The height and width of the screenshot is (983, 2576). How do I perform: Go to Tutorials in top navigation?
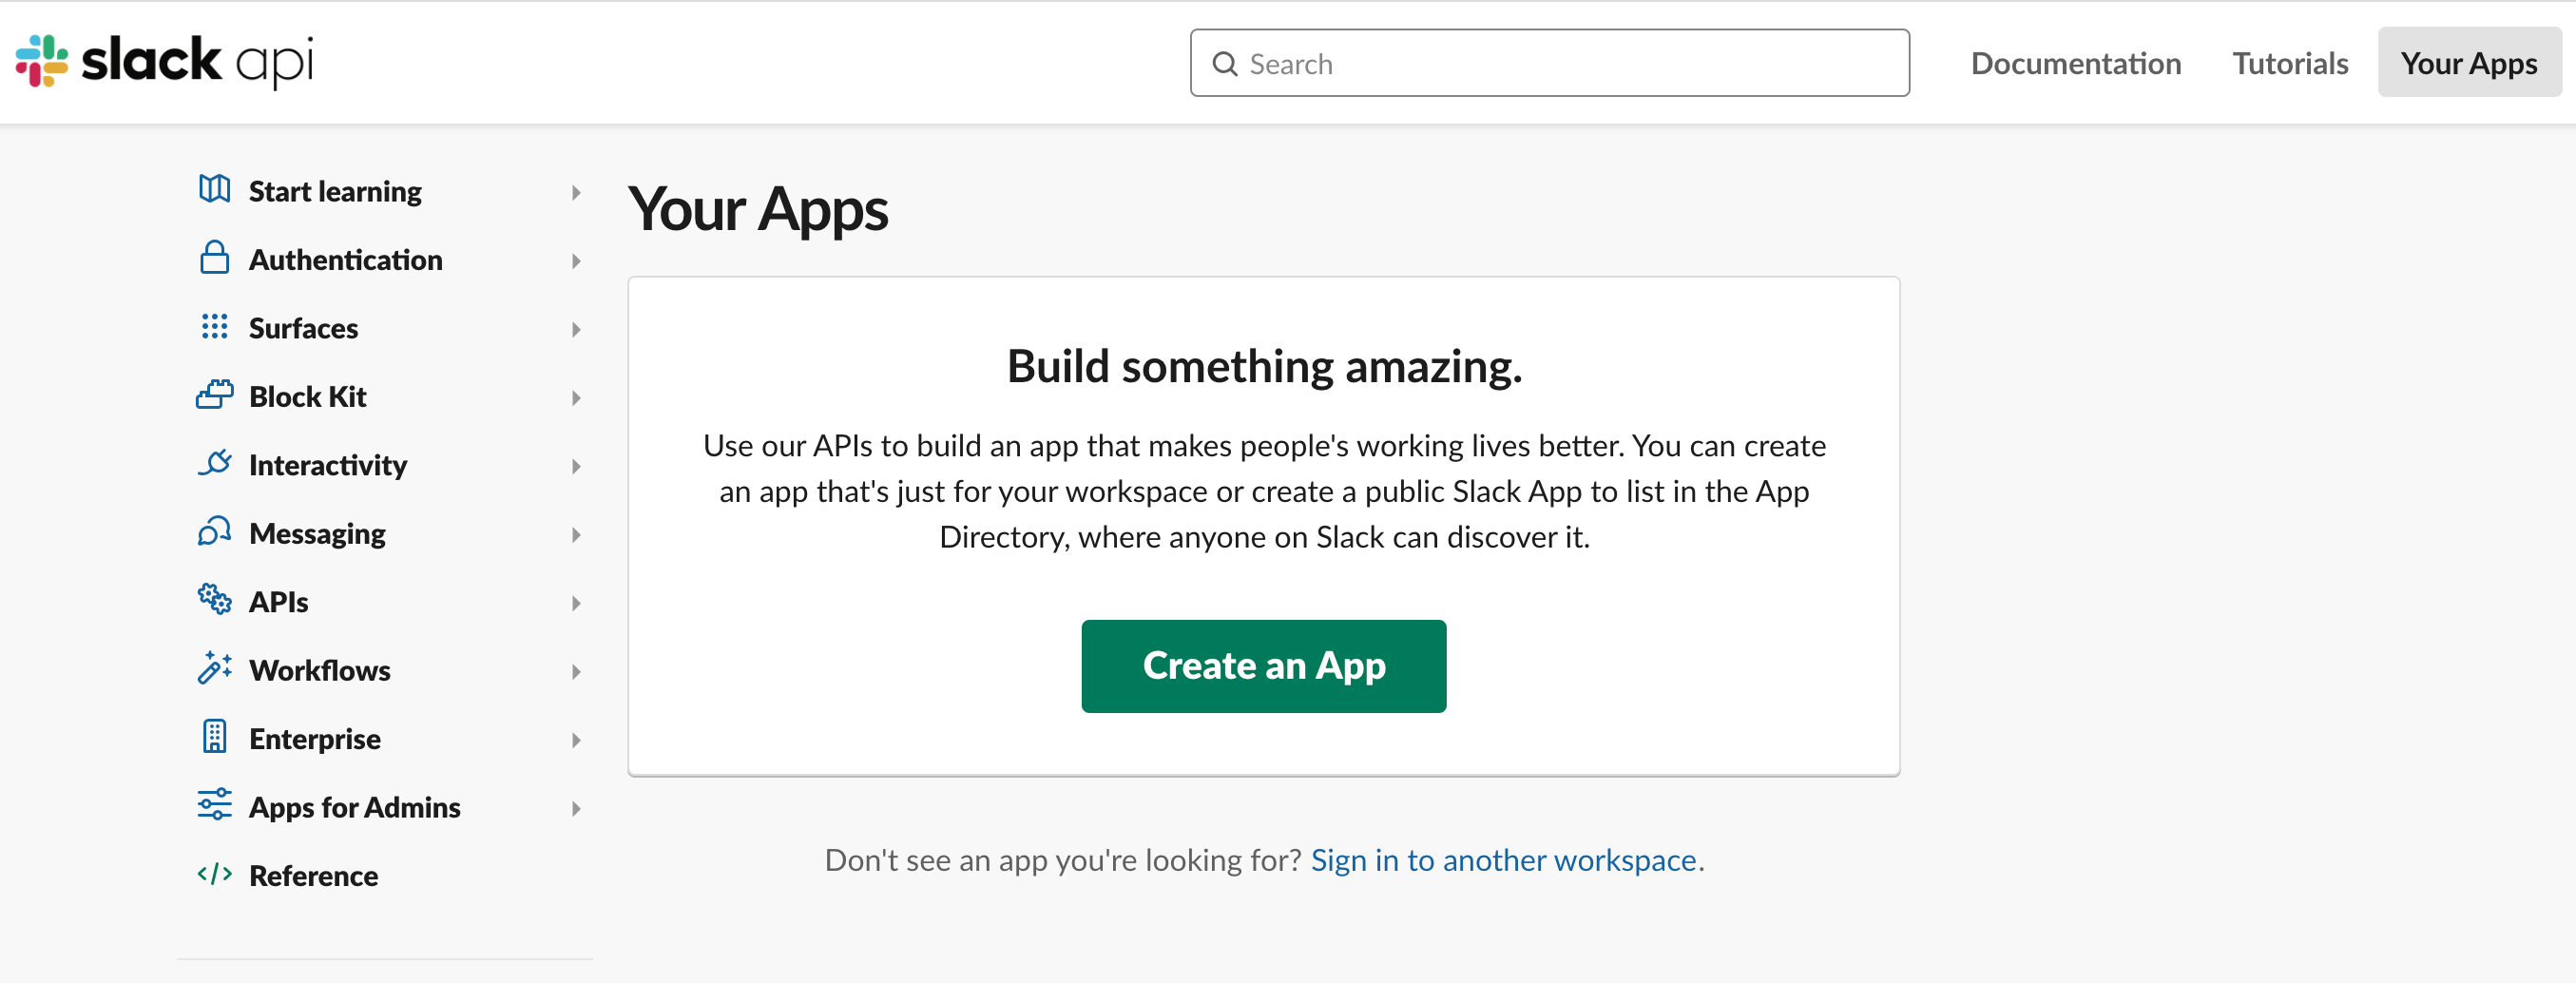[x=2289, y=63]
